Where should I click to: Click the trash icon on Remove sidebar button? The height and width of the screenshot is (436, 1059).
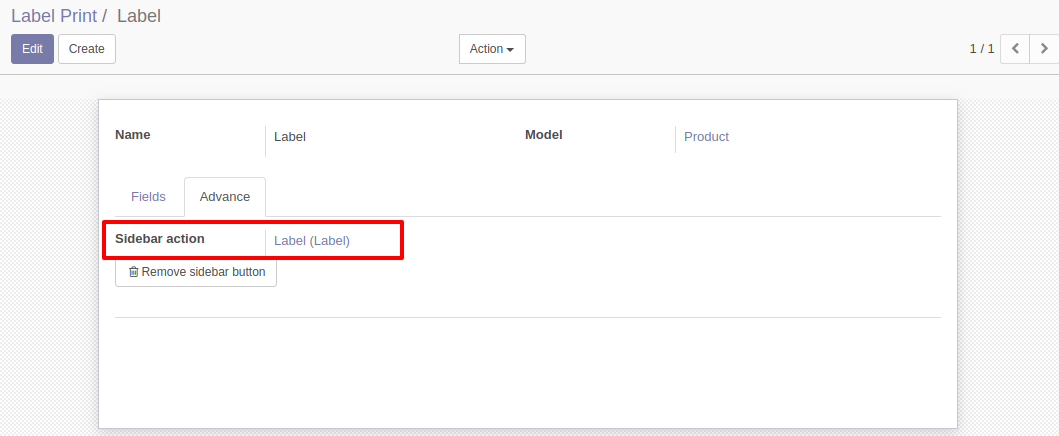(x=134, y=272)
